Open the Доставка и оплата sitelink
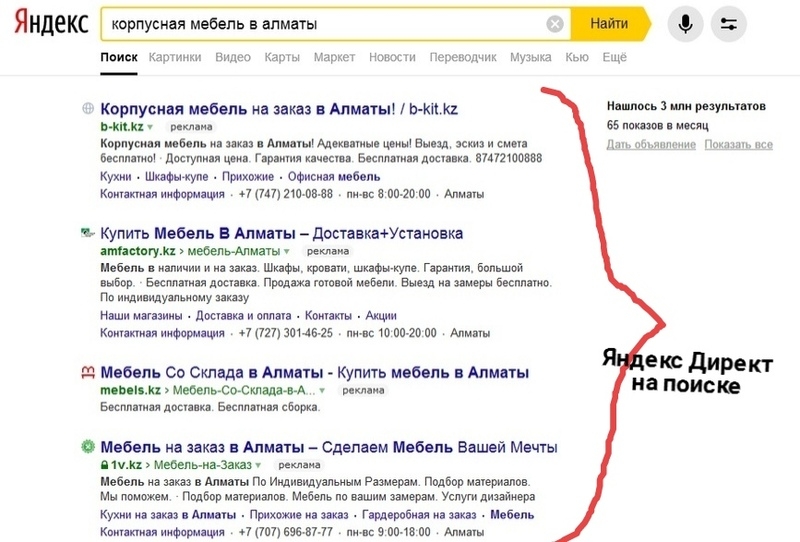 (x=243, y=316)
